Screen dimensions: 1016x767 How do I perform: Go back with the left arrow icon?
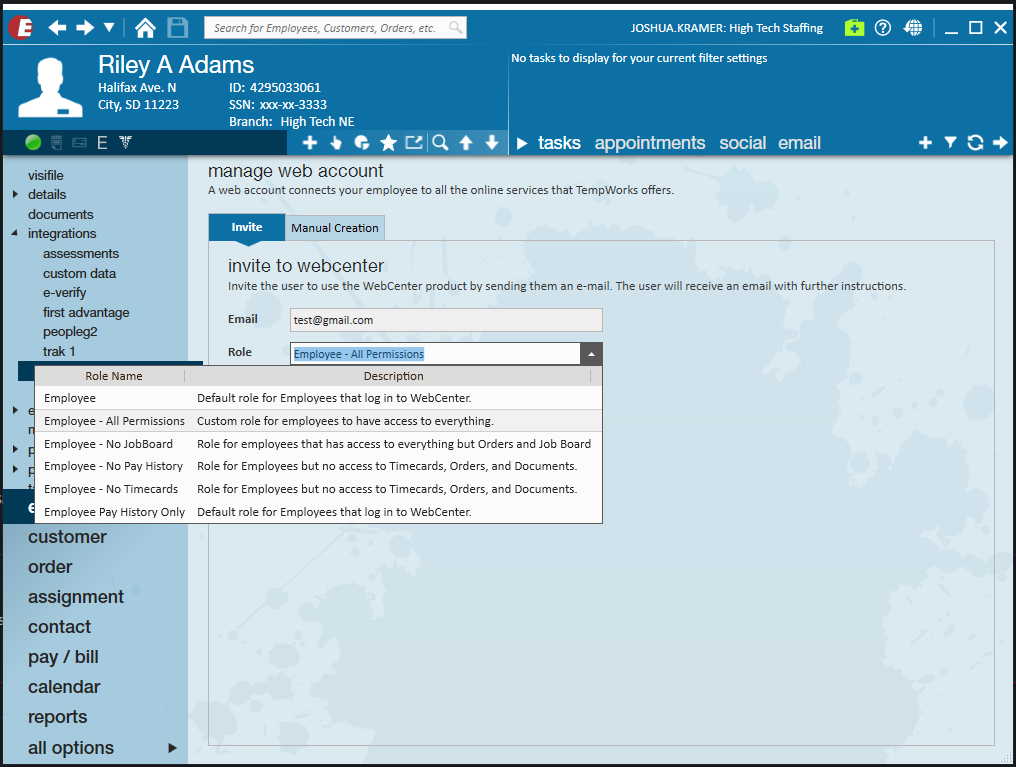[x=57, y=27]
